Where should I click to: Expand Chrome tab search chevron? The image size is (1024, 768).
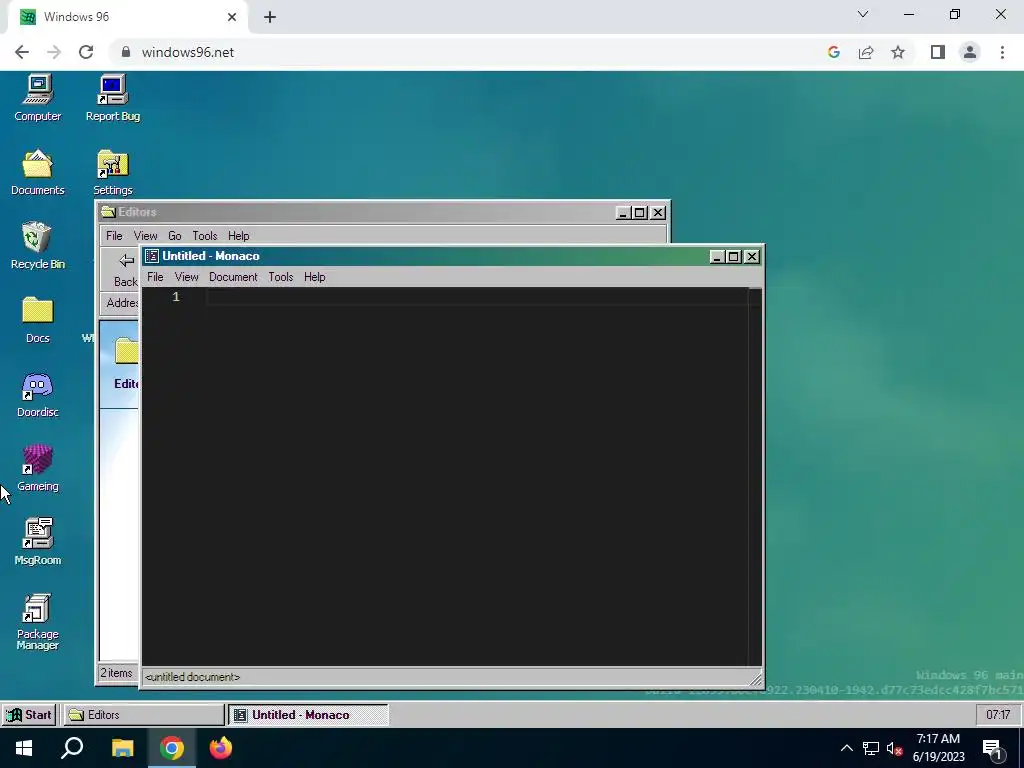point(863,14)
